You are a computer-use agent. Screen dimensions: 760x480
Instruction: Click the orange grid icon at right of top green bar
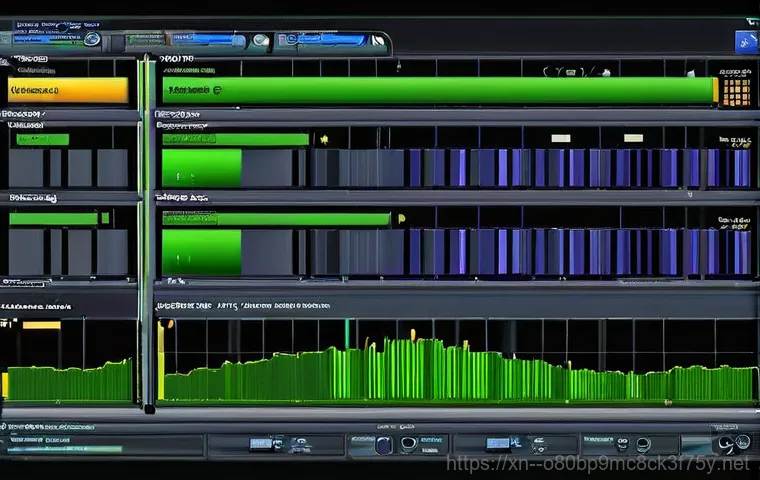click(735, 92)
